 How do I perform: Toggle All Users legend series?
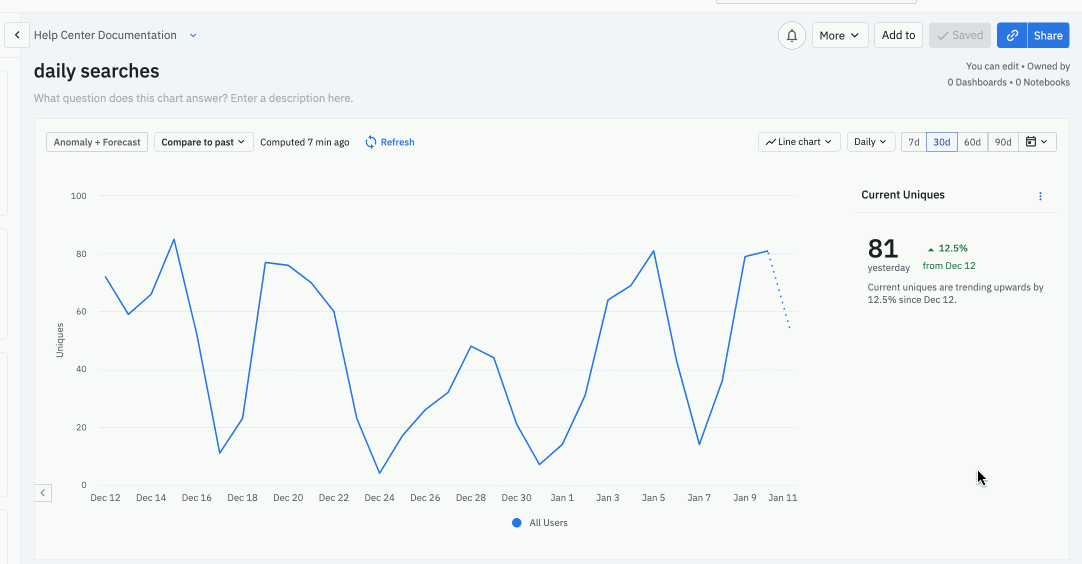point(539,523)
